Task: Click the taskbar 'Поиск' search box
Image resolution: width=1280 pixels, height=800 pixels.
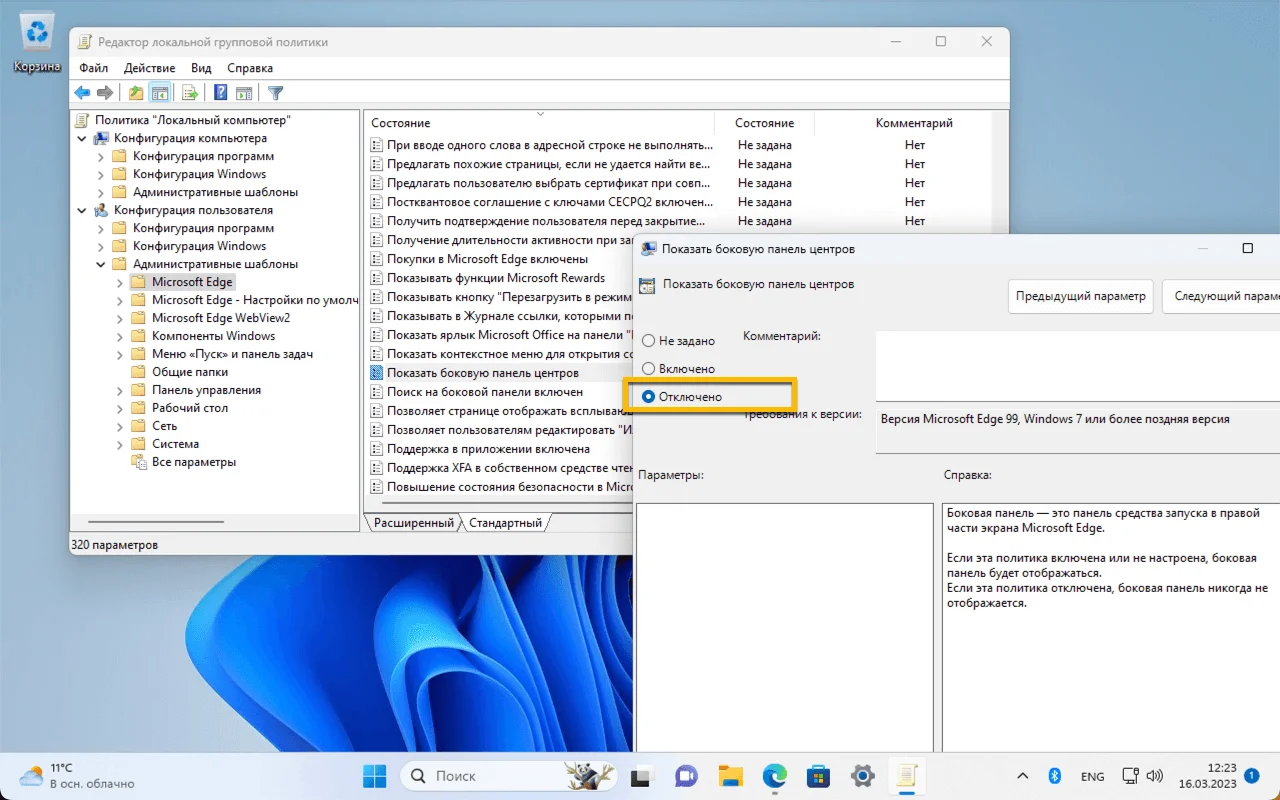Action: click(506, 776)
